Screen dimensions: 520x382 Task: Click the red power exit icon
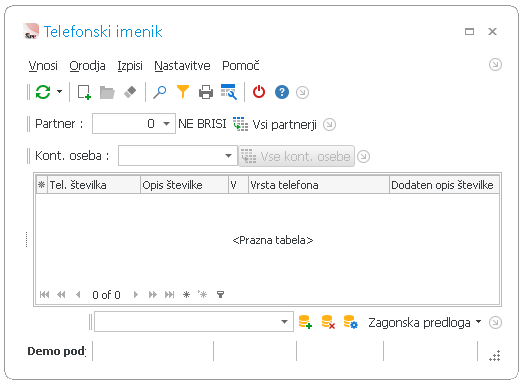259,92
